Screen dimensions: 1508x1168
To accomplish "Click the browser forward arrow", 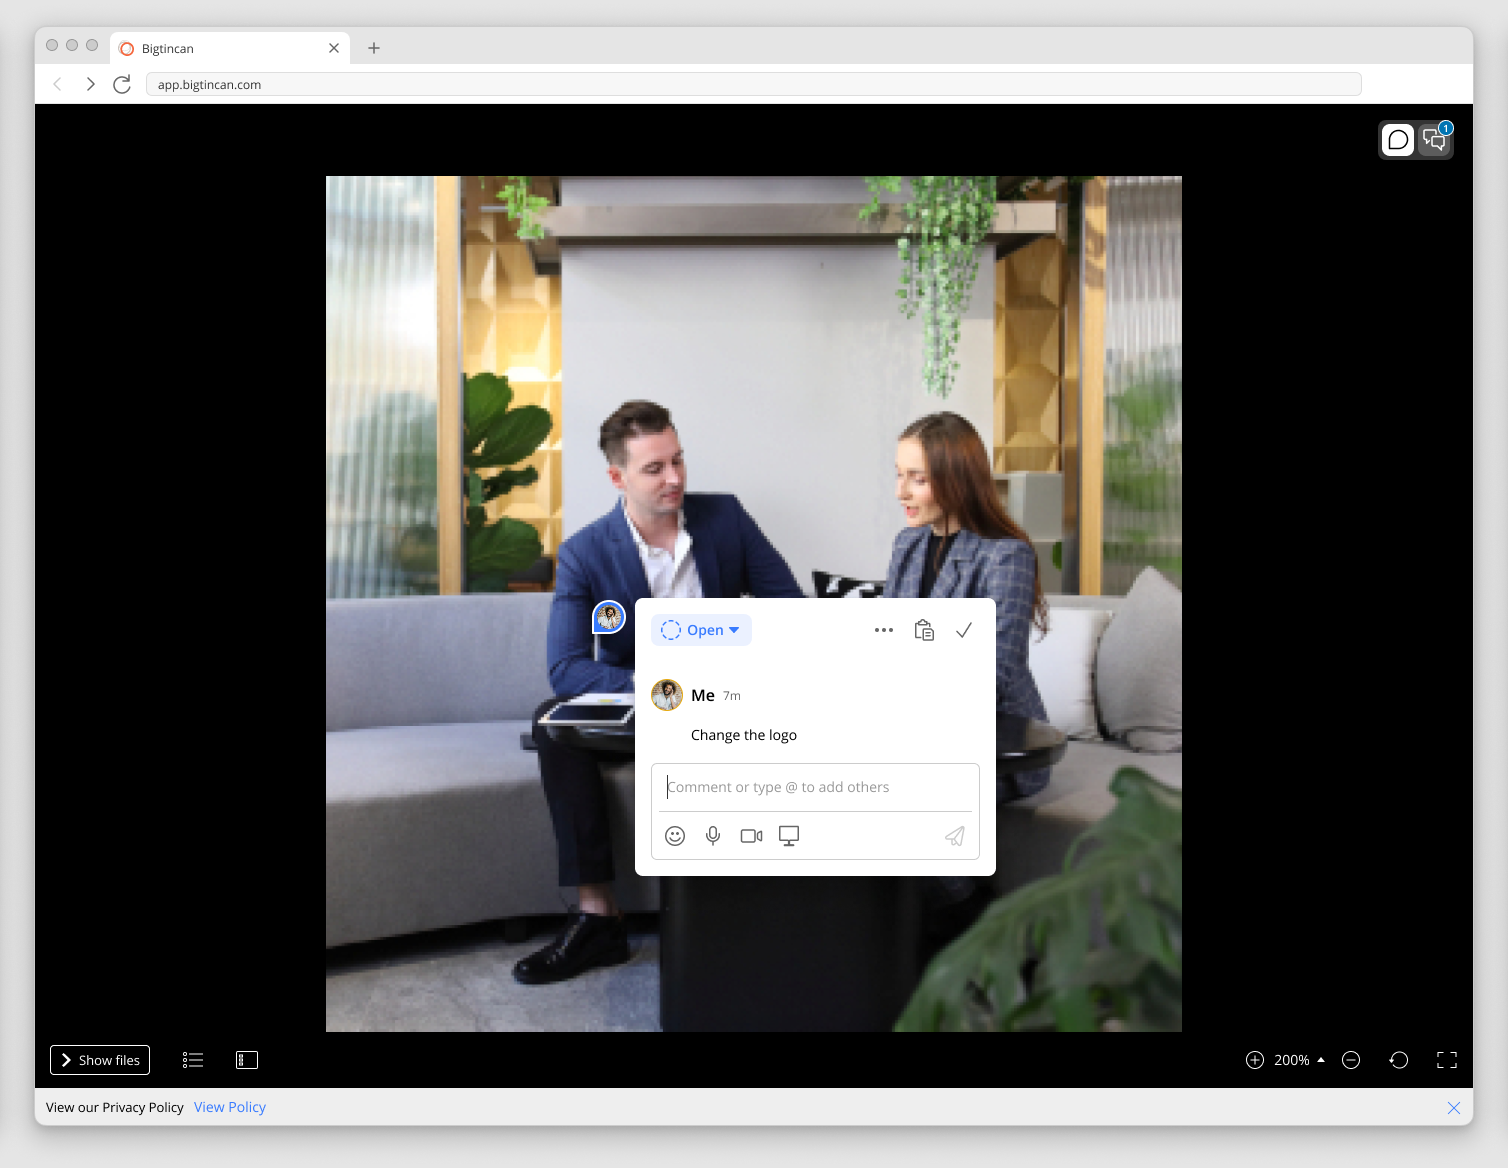I will click(90, 84).
